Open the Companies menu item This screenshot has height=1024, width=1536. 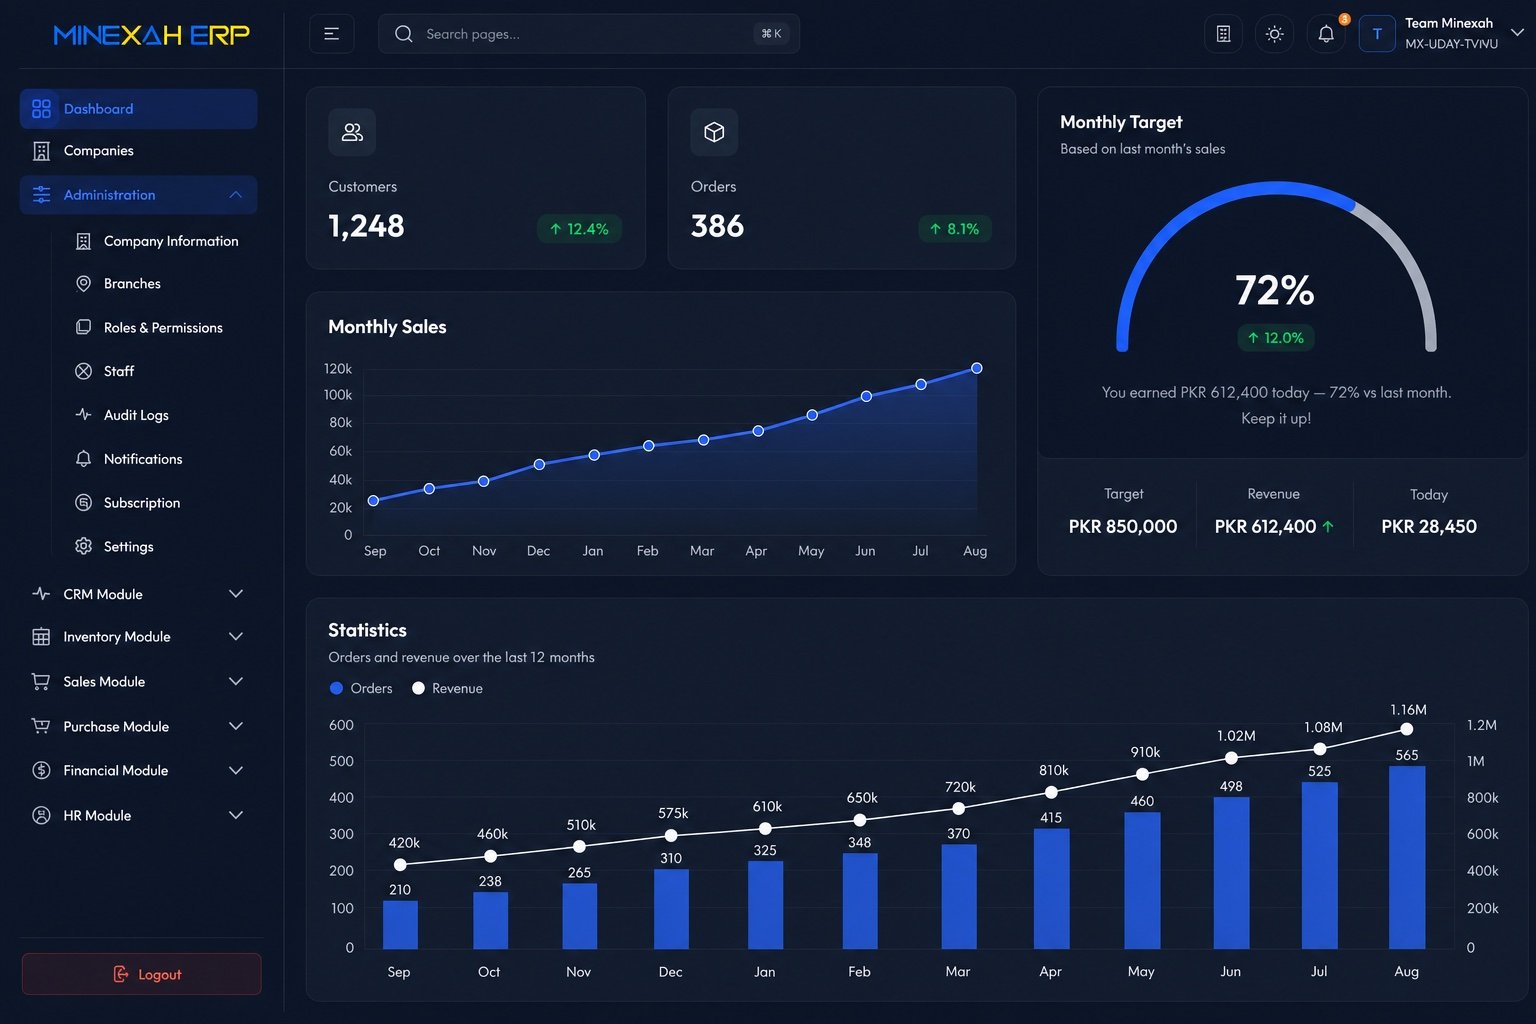(x=138, y=151)
